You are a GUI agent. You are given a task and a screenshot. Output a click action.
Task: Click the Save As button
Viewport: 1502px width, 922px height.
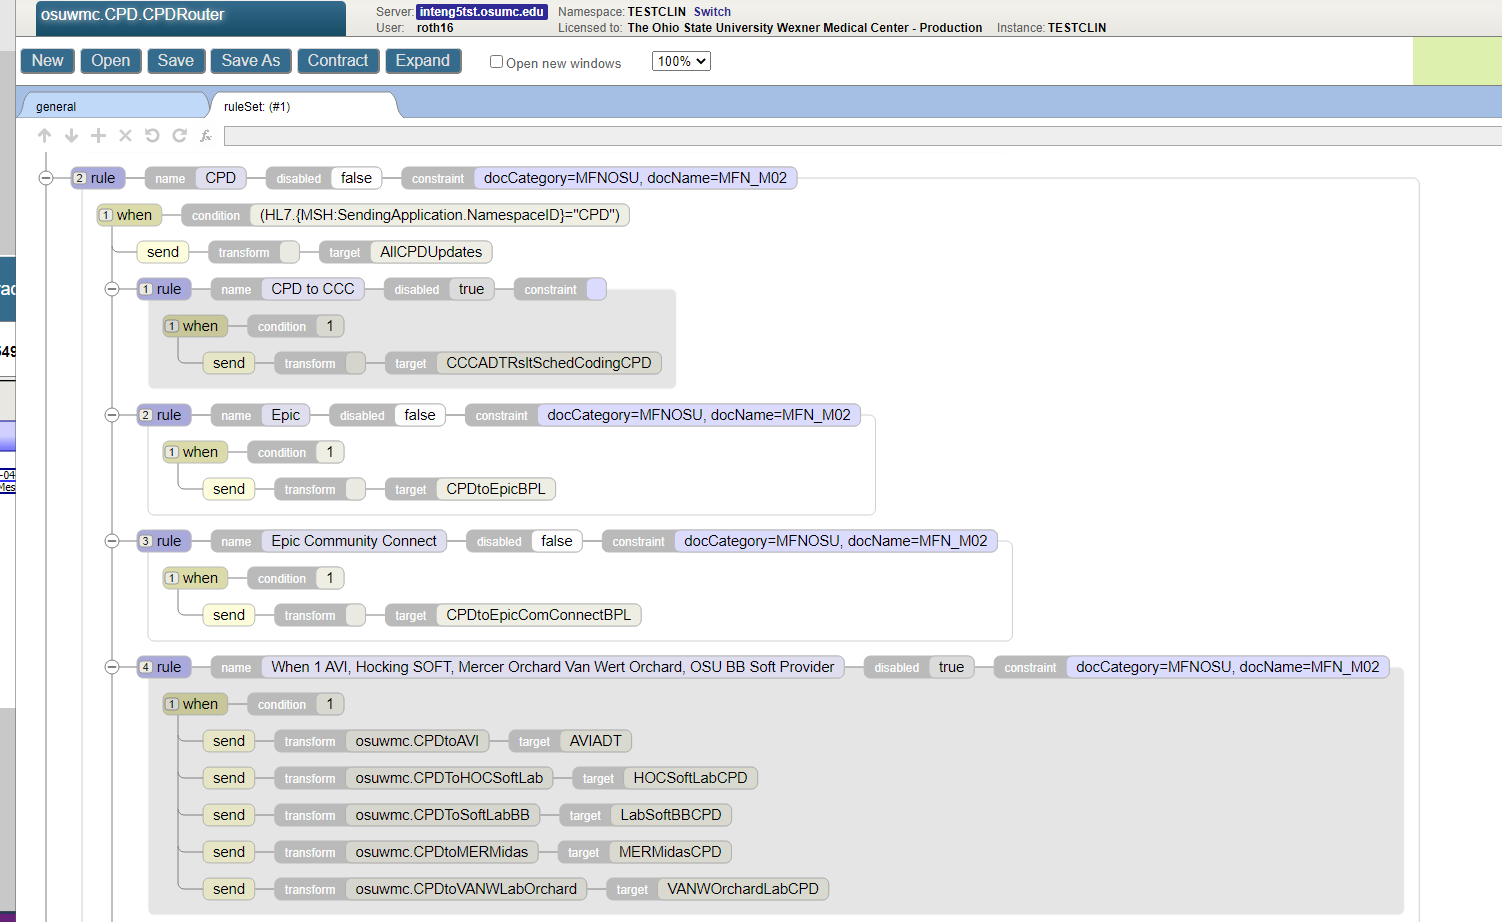[251, 61]
